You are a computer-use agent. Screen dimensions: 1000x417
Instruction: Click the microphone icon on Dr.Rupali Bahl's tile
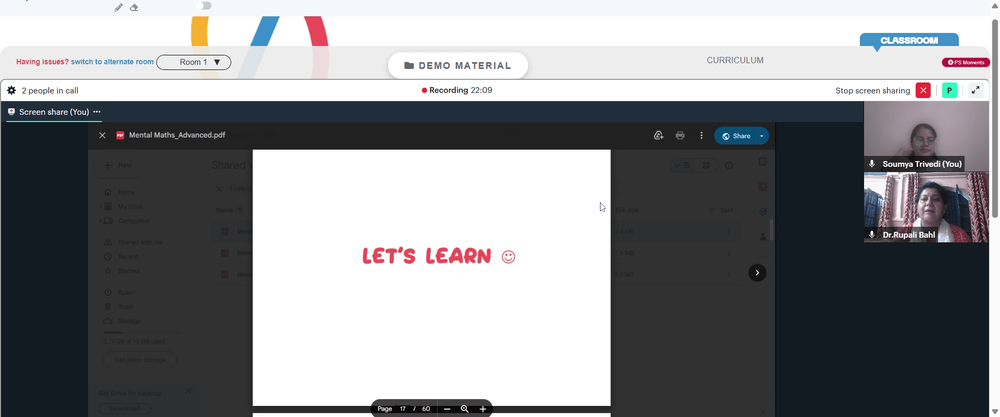click(x=872, y=235)
